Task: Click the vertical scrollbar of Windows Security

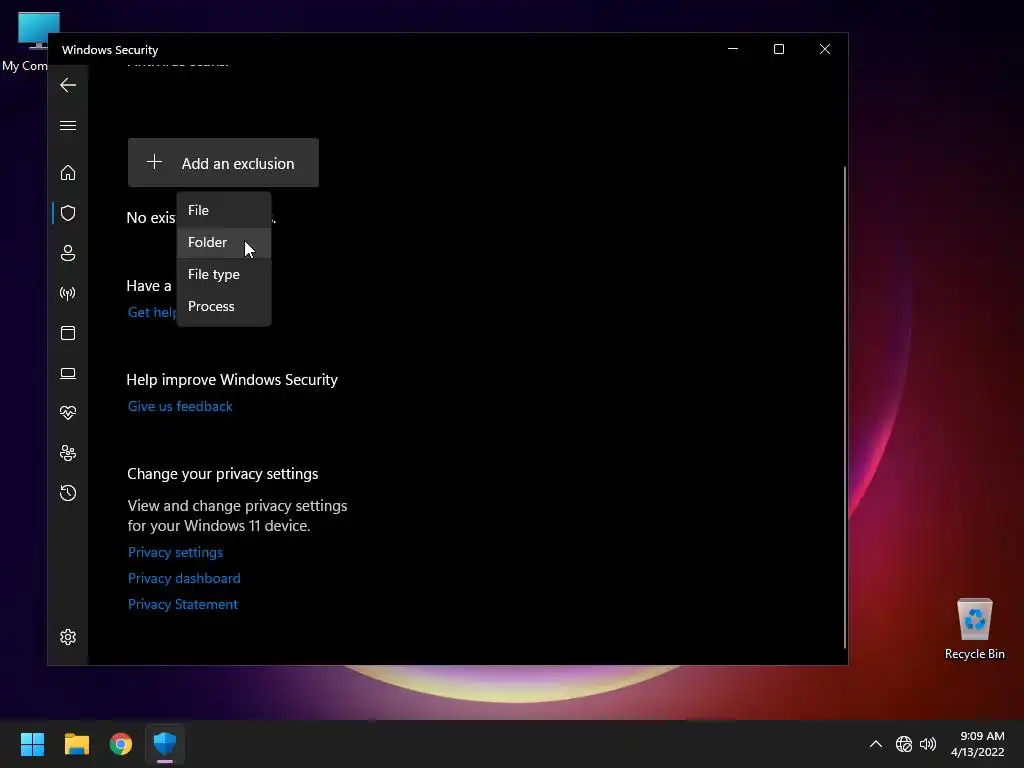Action: point(845,407)
